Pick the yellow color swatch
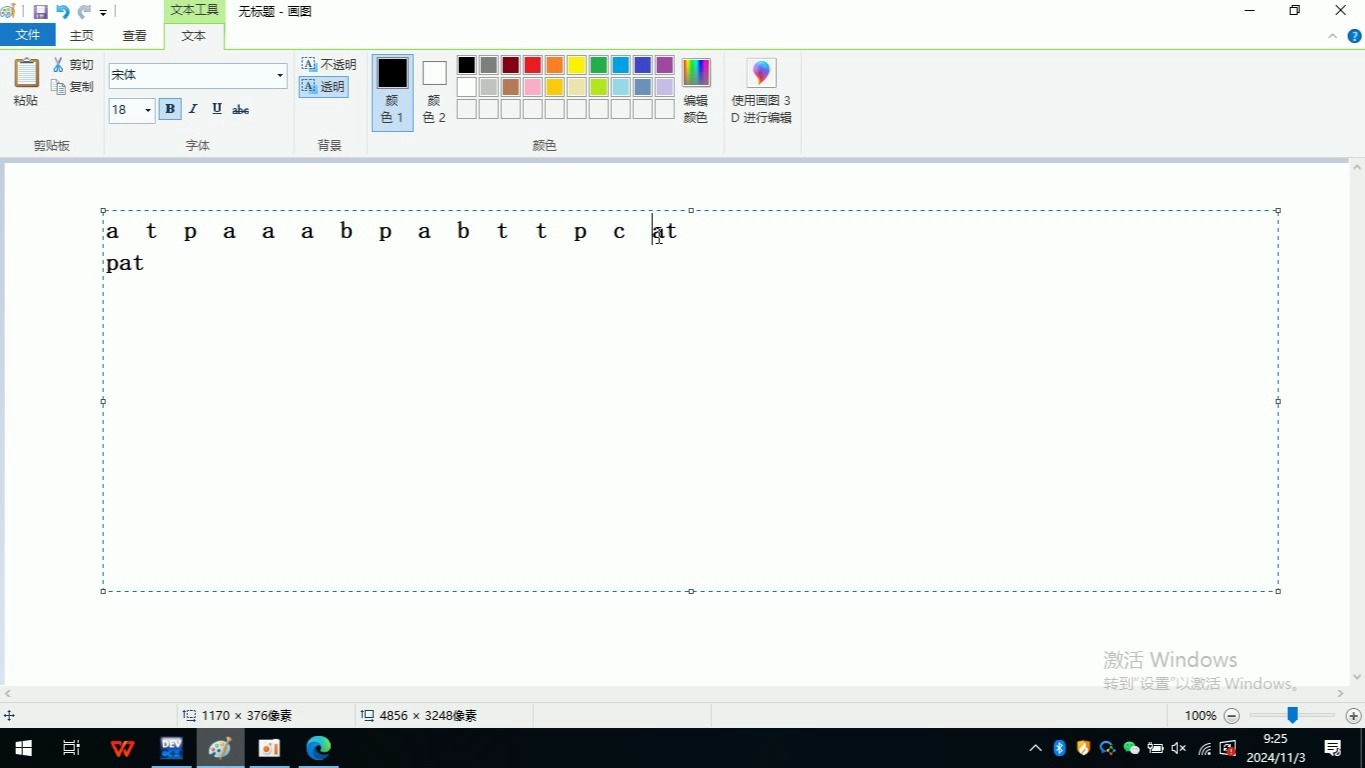The height and width of the screenshot is (768, 1365). pos(577,65)
